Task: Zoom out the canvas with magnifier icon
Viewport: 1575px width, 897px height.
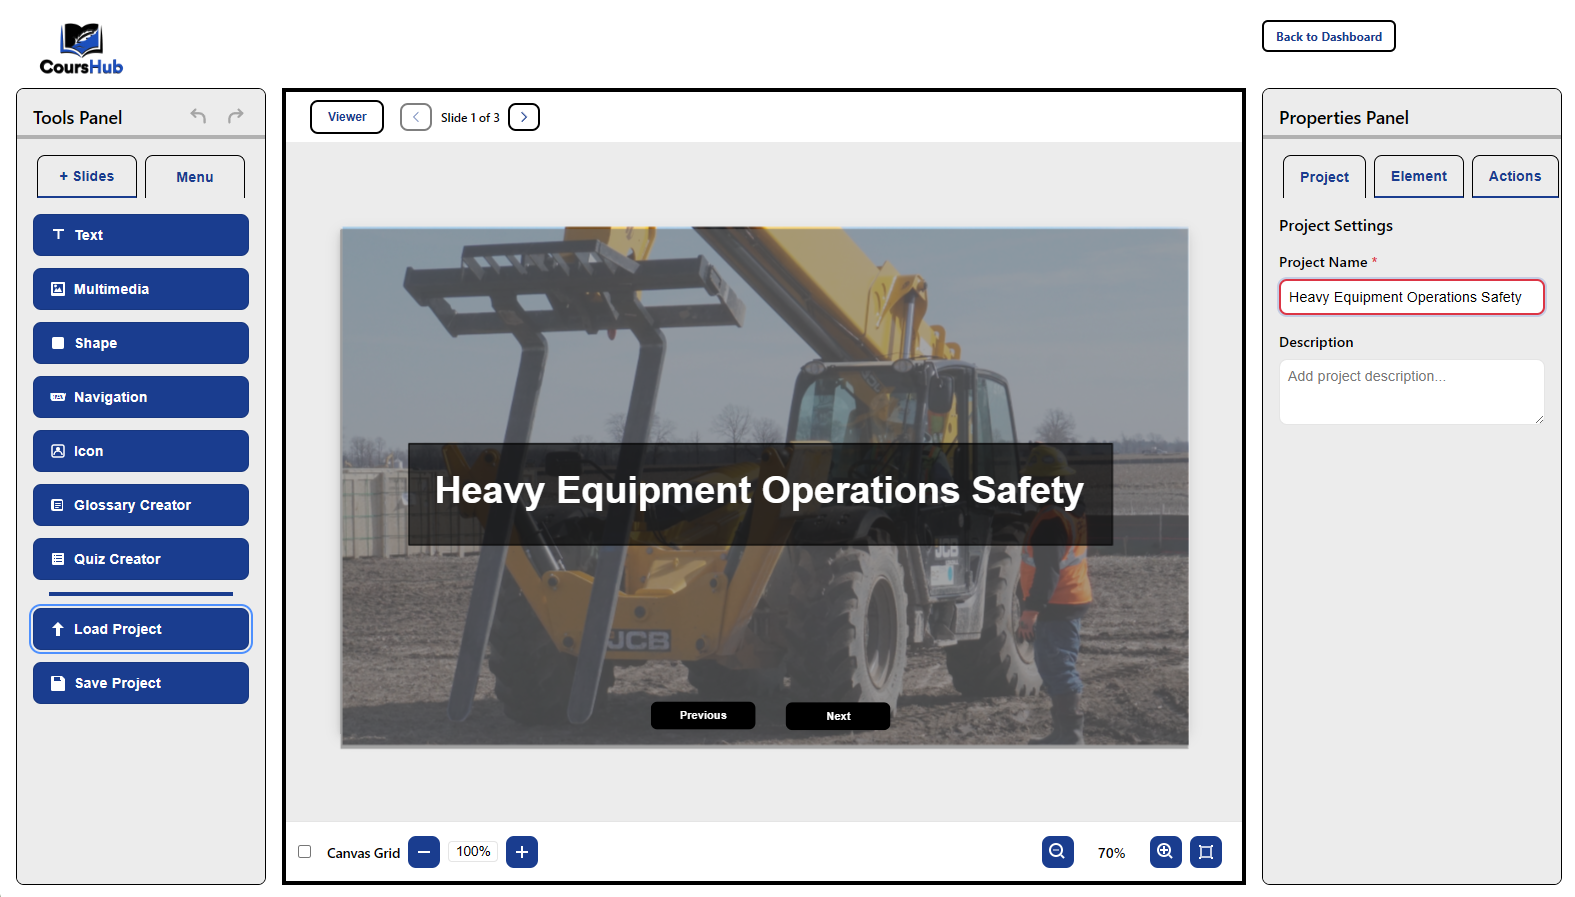Action: [1057, 852]
